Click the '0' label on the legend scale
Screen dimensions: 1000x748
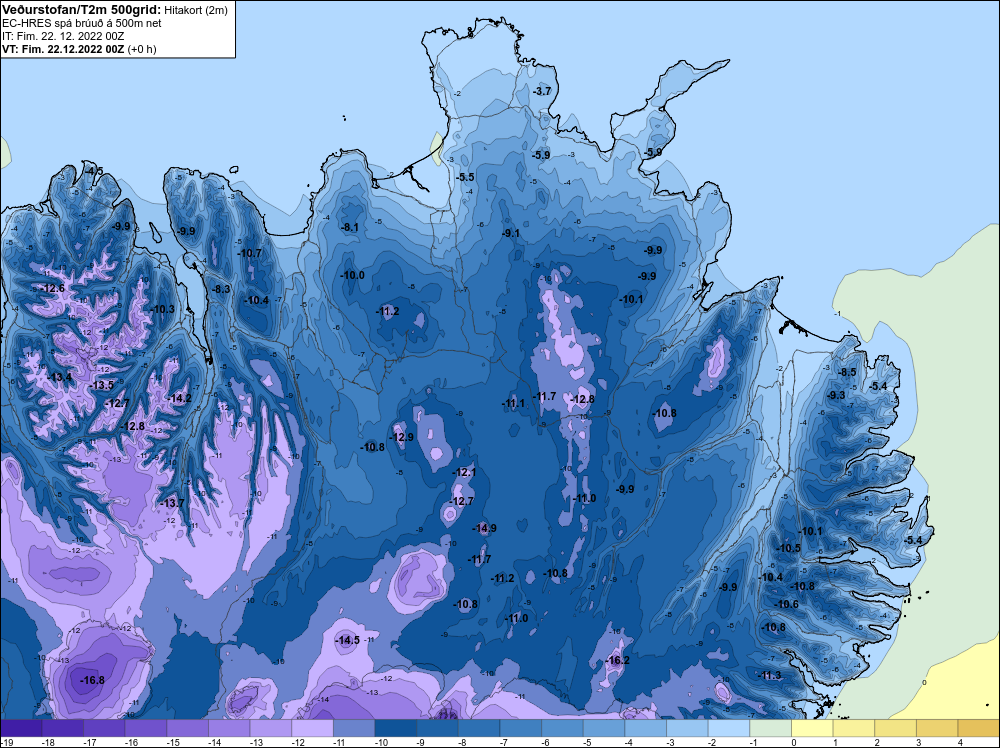pos(793,742)
